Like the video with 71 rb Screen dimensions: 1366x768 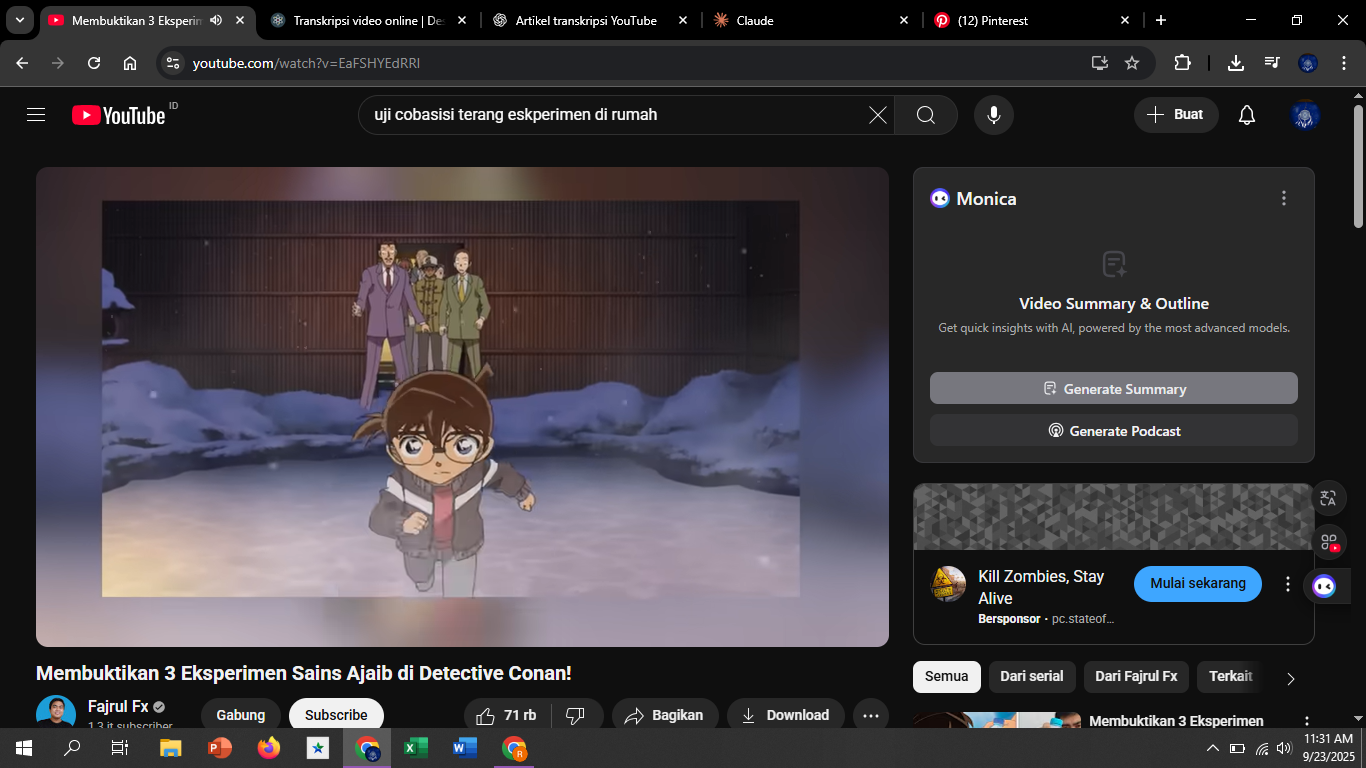tap(506, 715)
